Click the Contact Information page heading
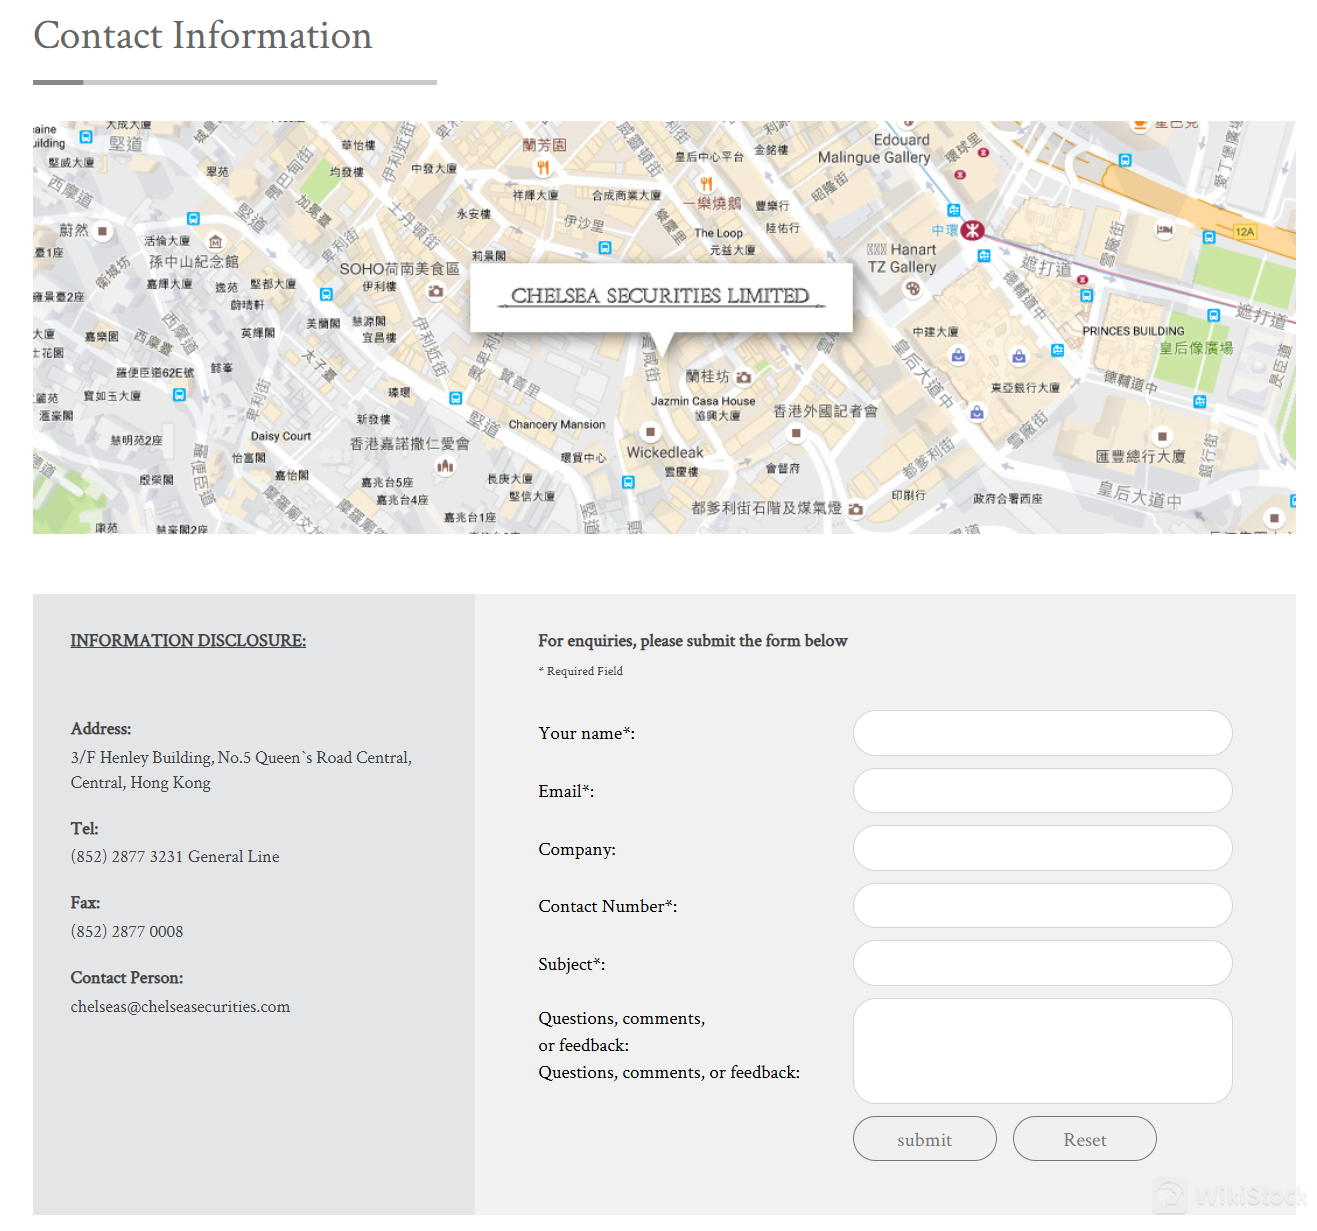Screen dimensions: 1317x1231 pyautogui.click(x=203, y=35)
